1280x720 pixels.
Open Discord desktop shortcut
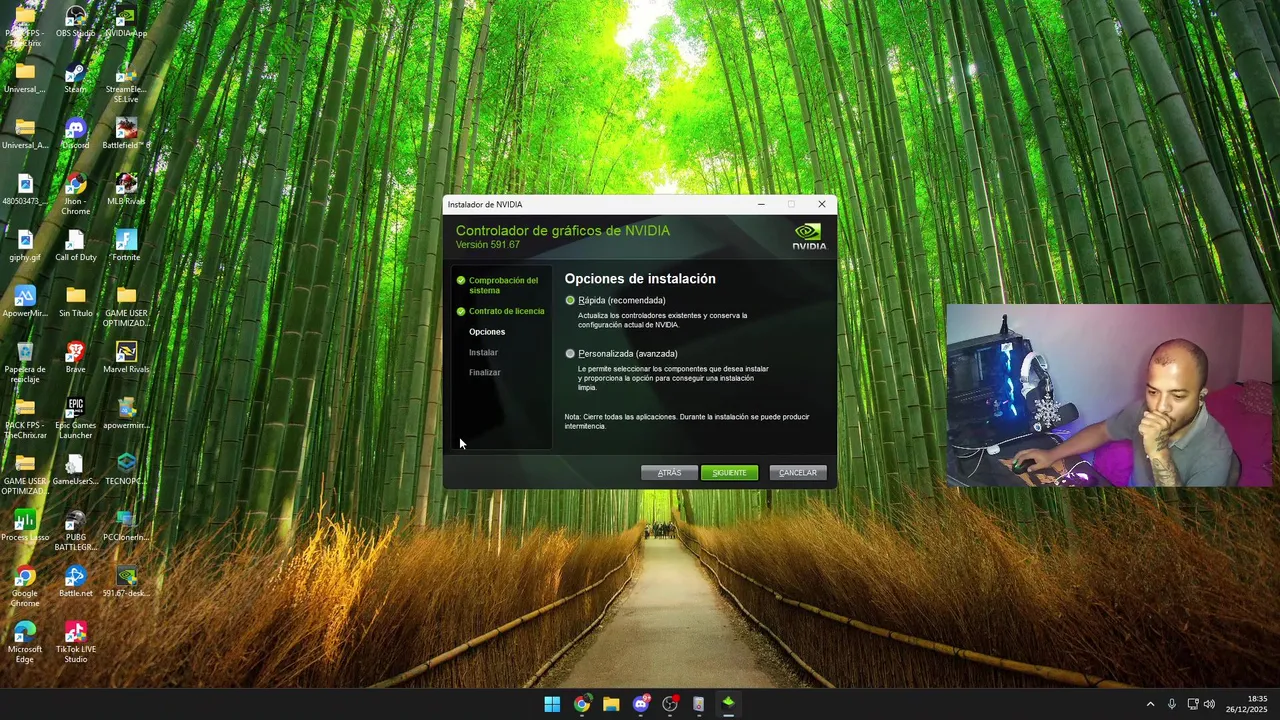75,134
